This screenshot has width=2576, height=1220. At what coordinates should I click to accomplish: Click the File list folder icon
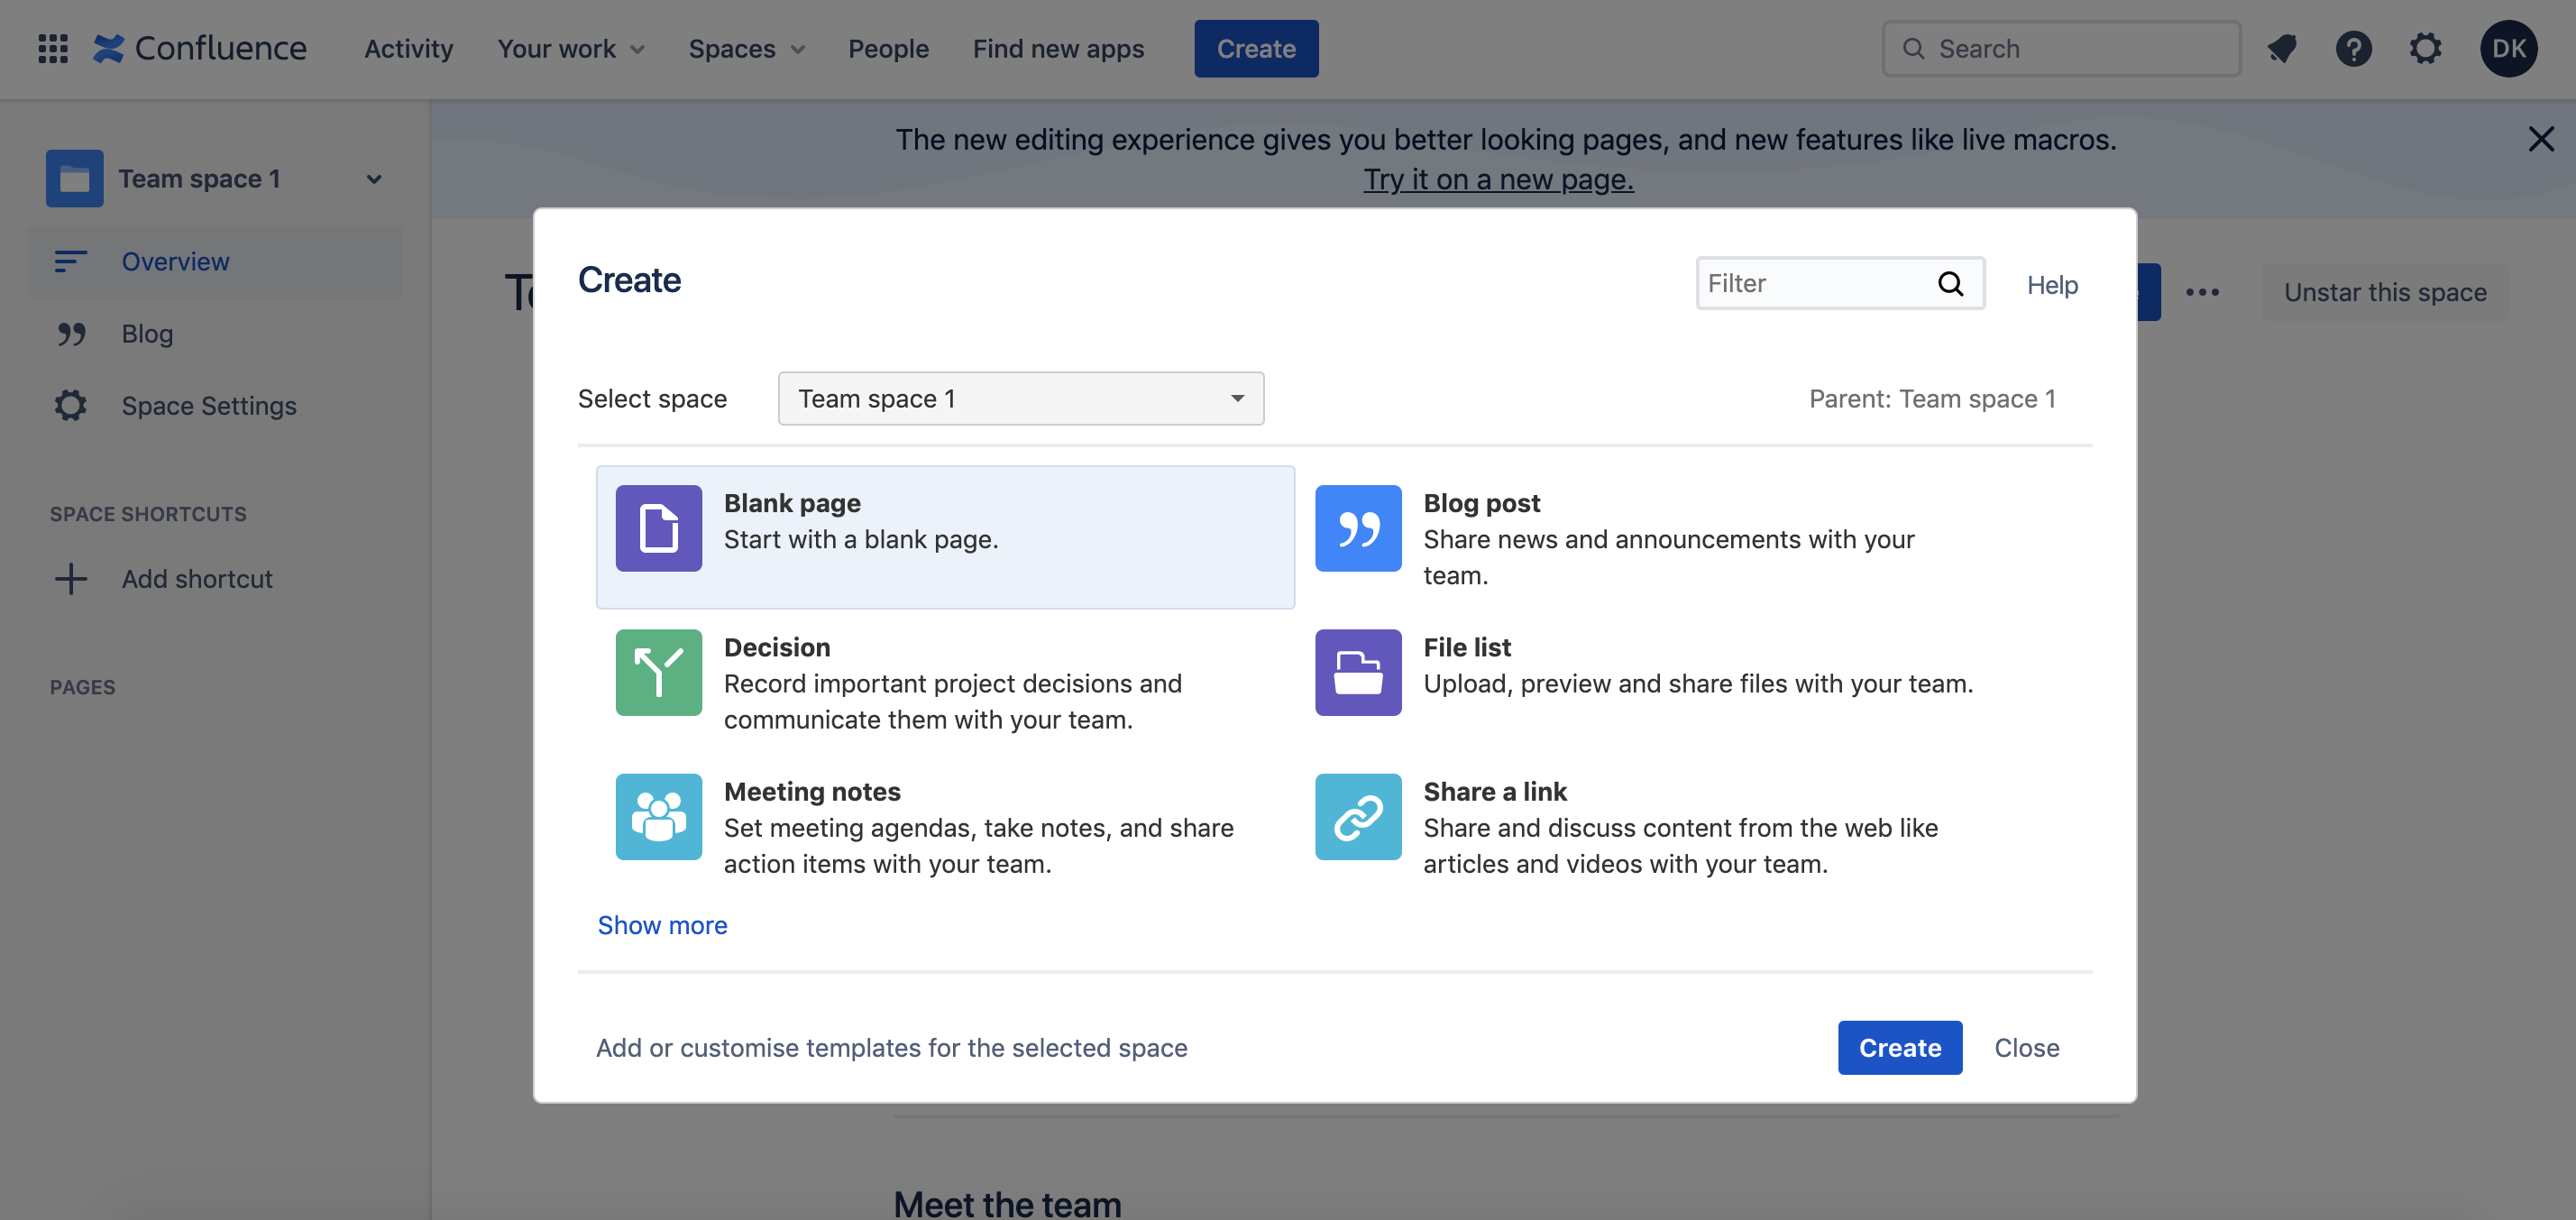tap(1358, 672)
